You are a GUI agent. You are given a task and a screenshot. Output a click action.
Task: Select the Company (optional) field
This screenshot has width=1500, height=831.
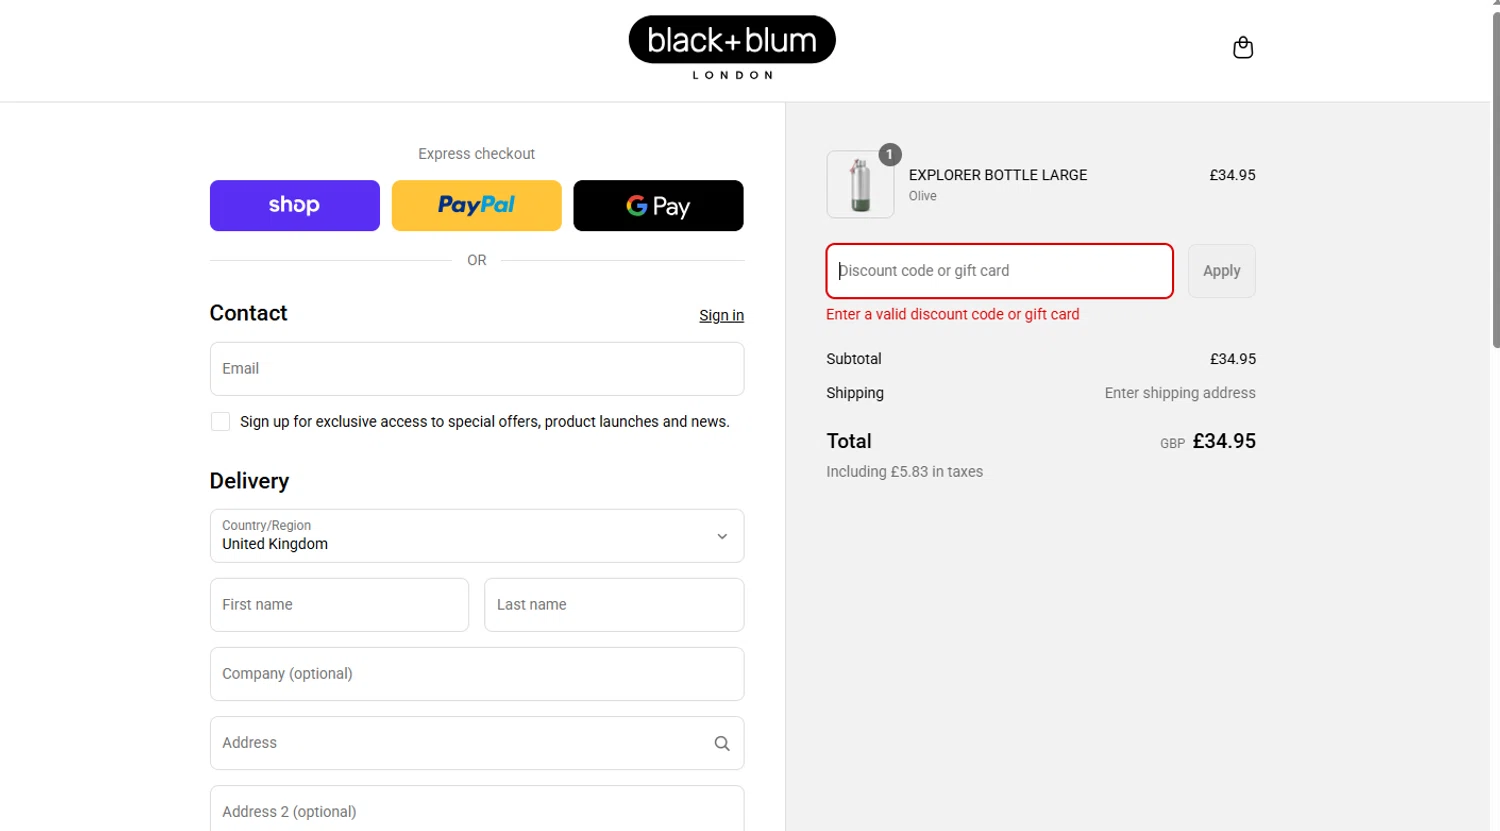point(477,674)
